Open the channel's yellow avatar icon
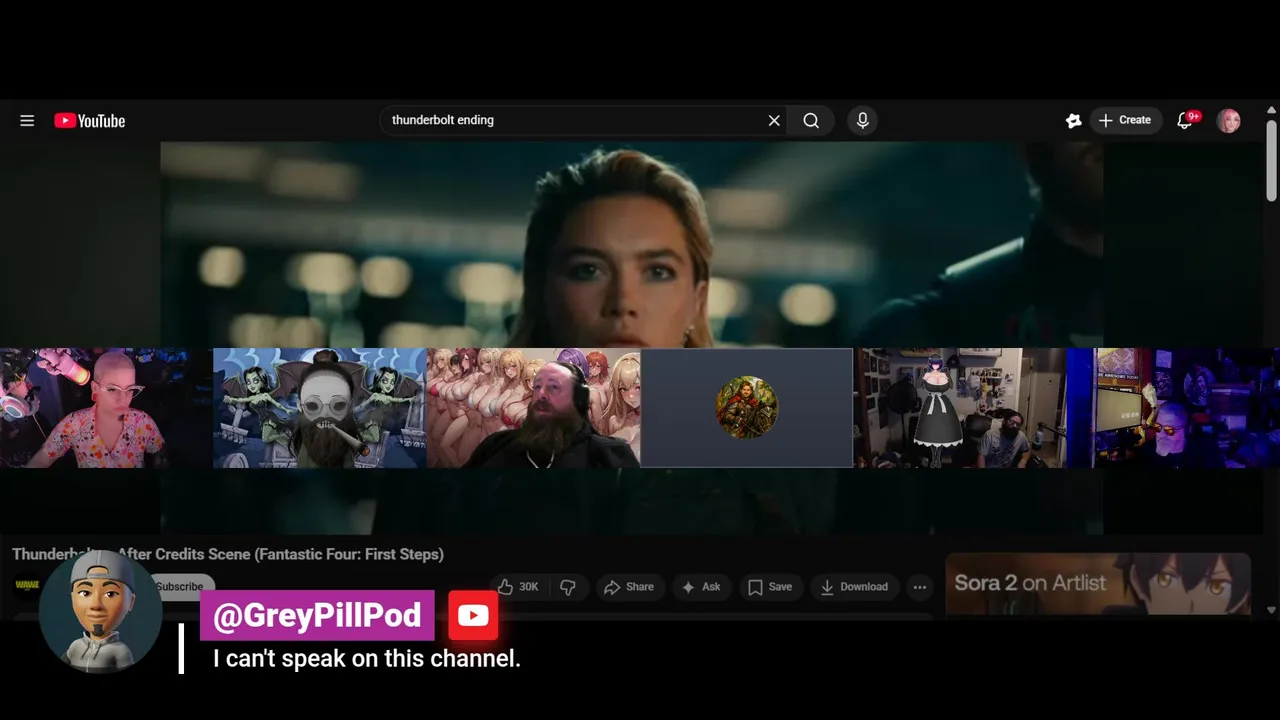The height and width of the screenshot is (720, 1280). point(27,585)
